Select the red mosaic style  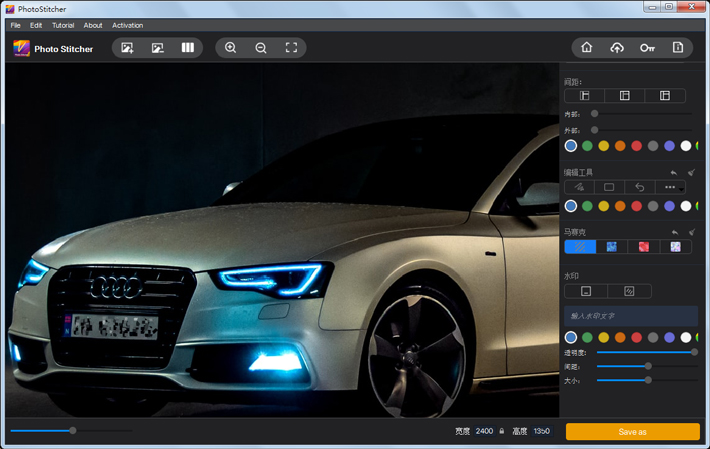point(643,247)
